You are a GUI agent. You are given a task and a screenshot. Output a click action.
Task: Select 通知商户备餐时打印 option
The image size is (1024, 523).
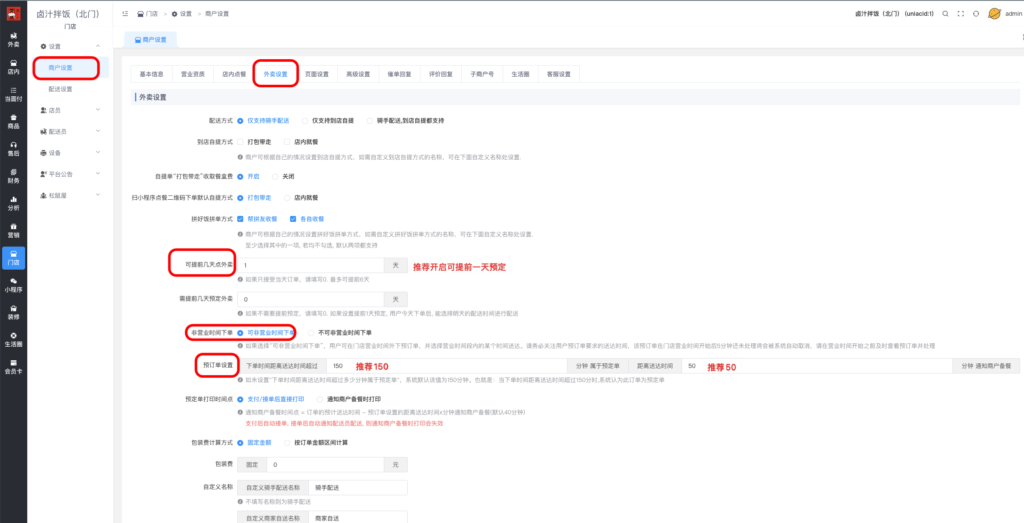(348, 398)
